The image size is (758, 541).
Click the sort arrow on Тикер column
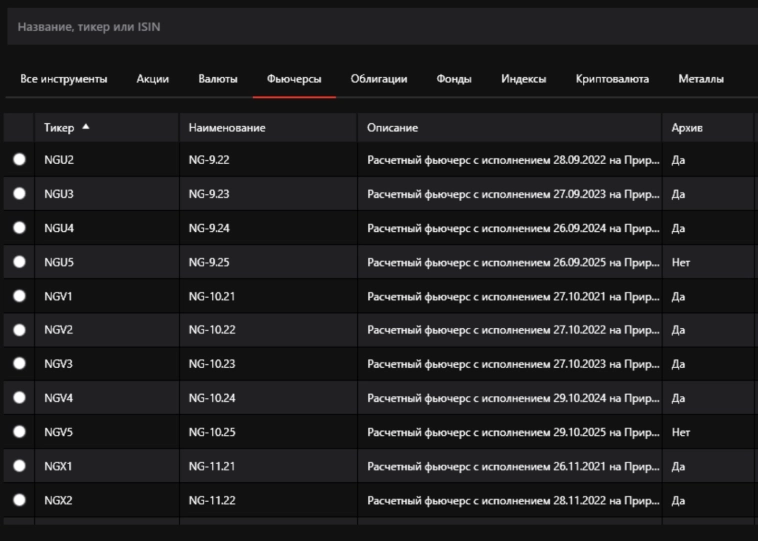click(x=86, y=127)
